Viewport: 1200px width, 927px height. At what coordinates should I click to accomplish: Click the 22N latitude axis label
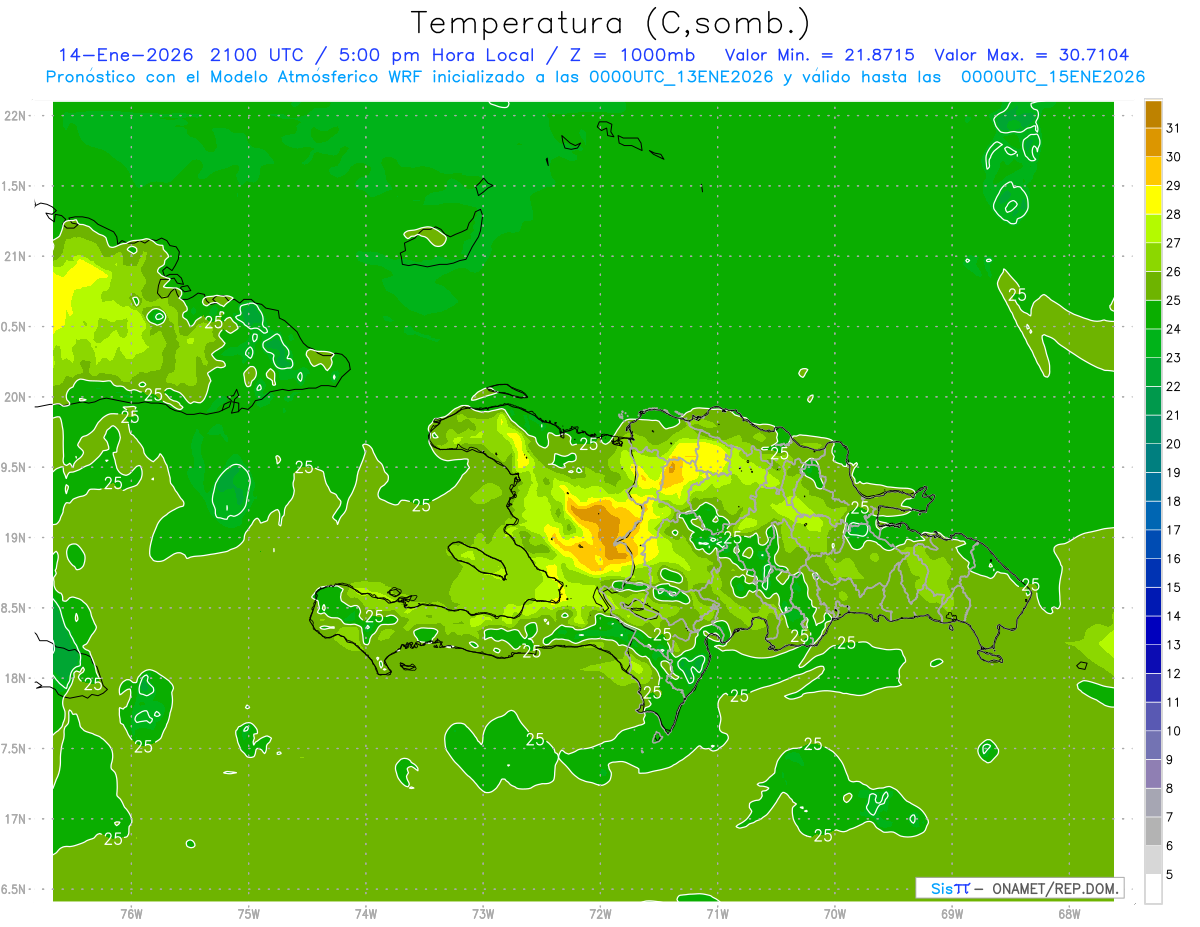point(16,116)
